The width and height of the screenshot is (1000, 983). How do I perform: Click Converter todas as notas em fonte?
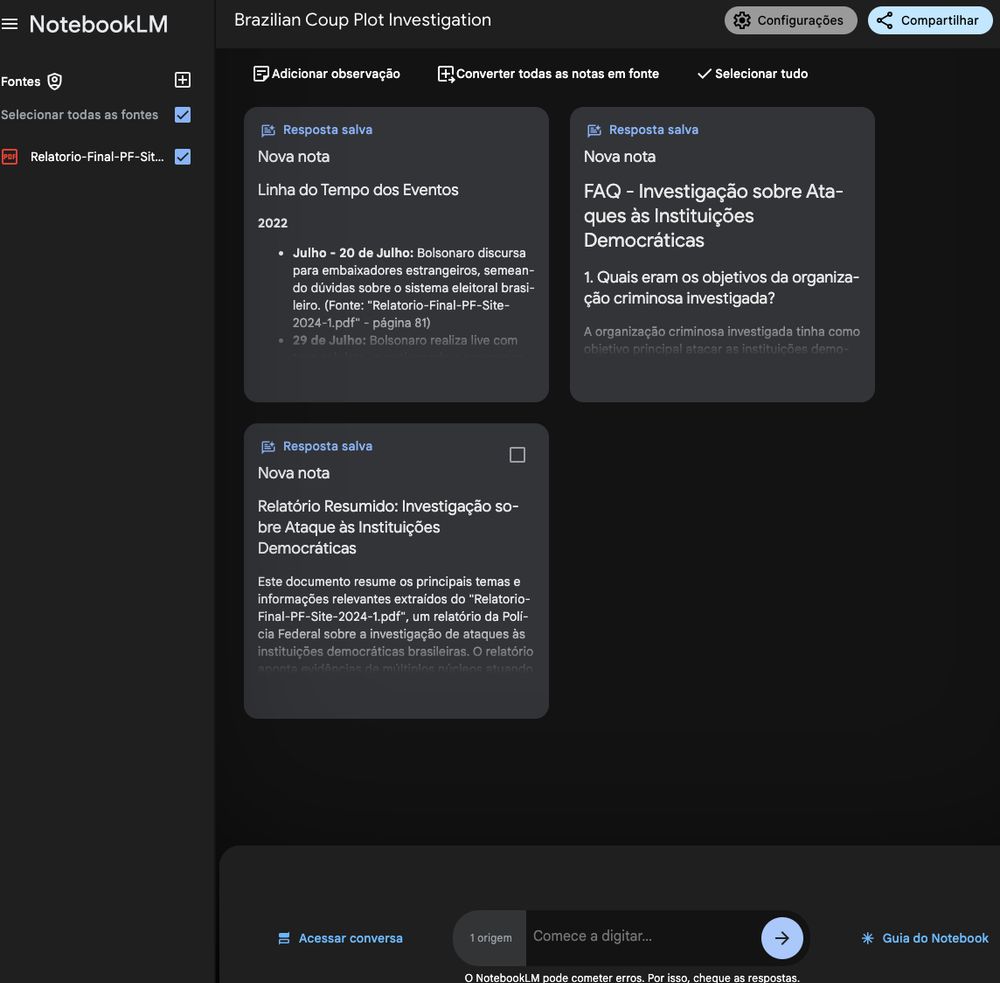(x=548, y=74)
